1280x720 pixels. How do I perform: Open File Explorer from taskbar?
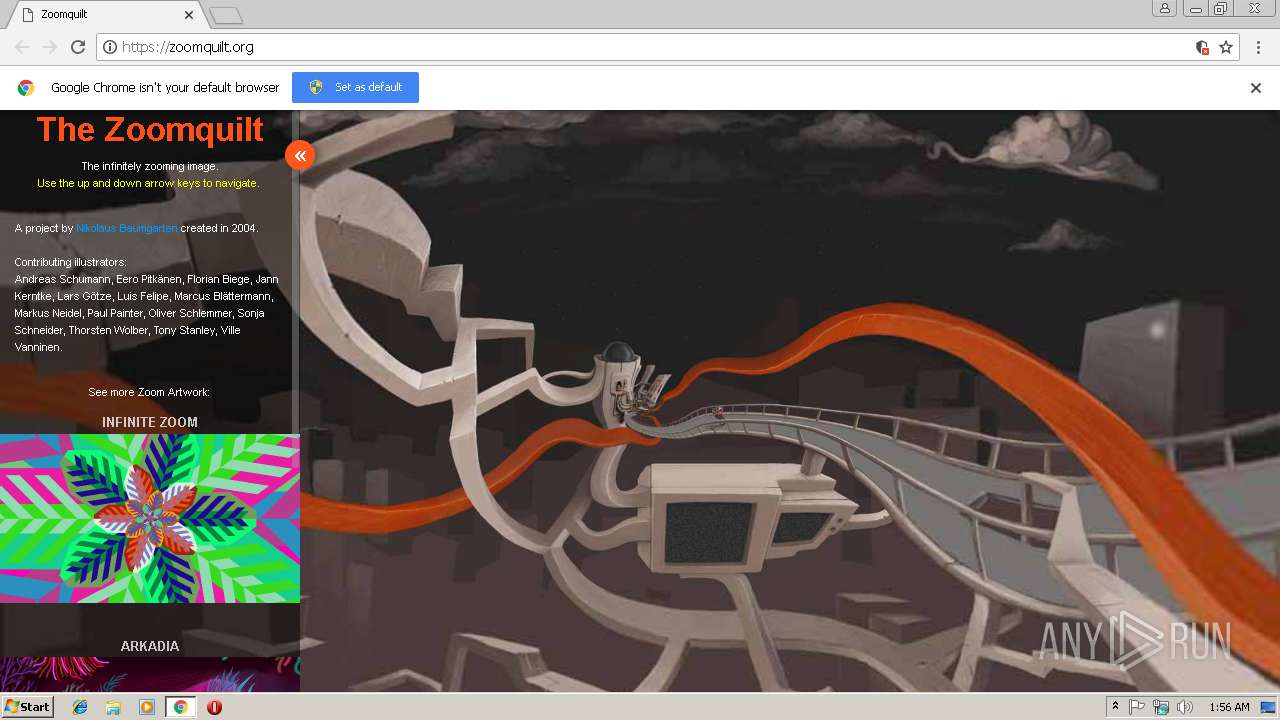tap(113, 707)
